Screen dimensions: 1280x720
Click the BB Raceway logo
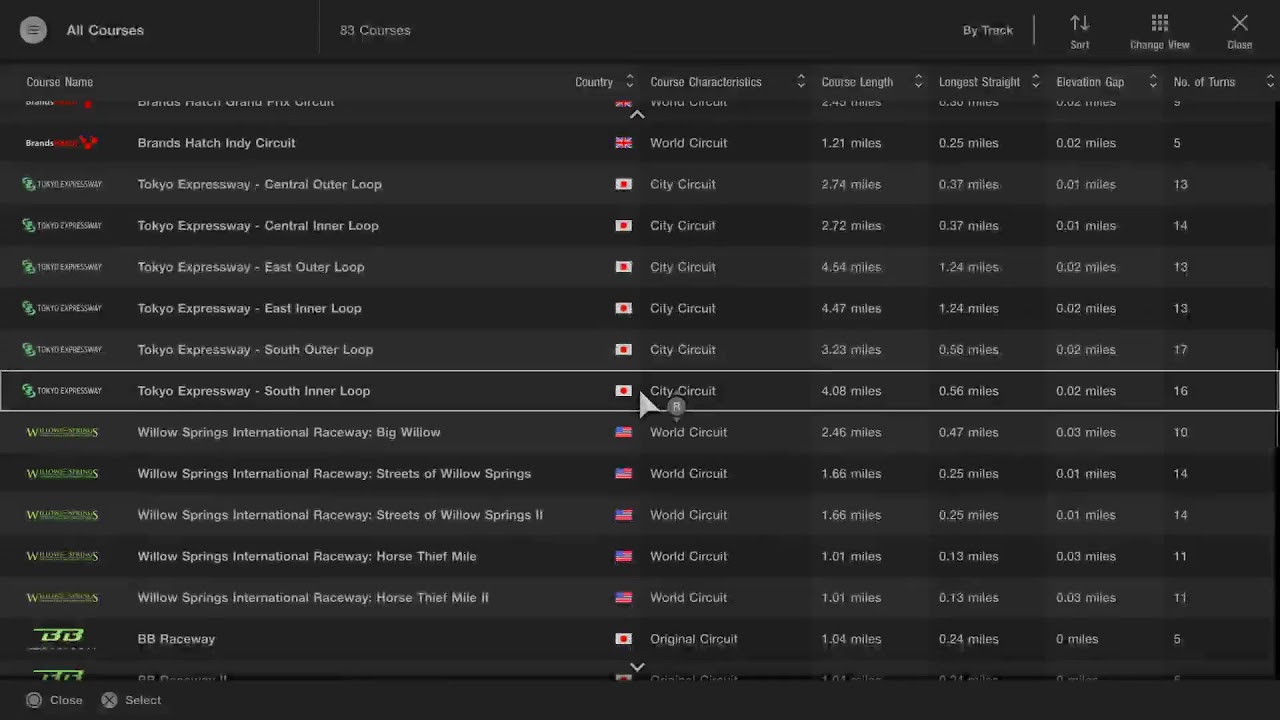tap(59, 638)
